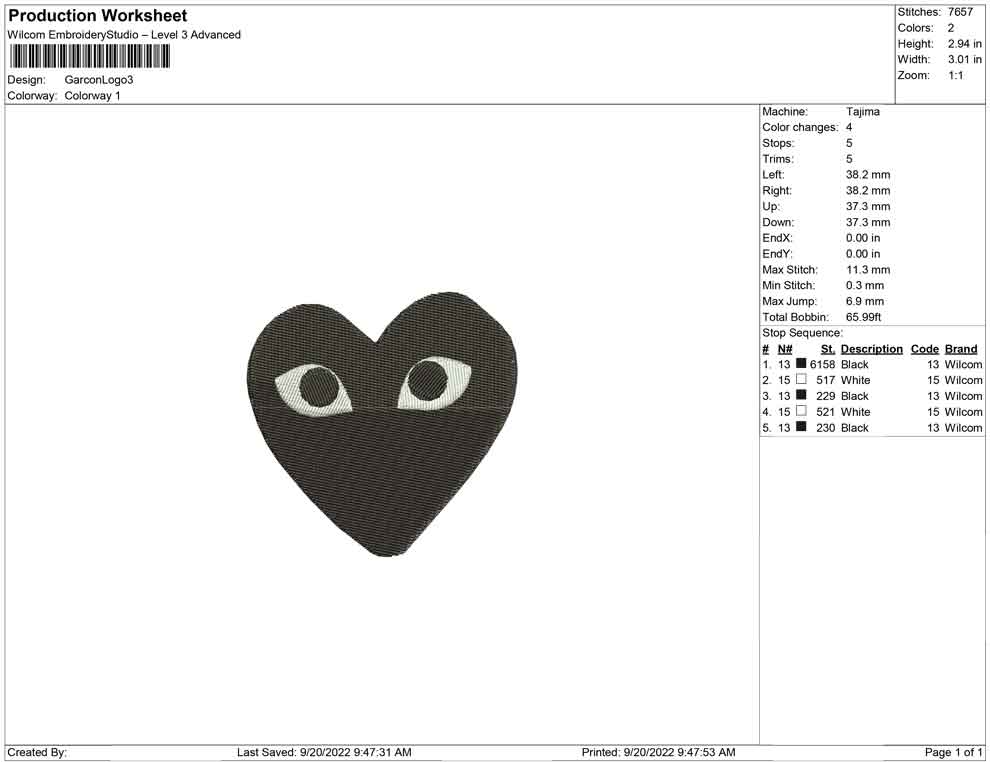990x762 pixels.
Task: Click the Color changes label
Action: point(800,128)
